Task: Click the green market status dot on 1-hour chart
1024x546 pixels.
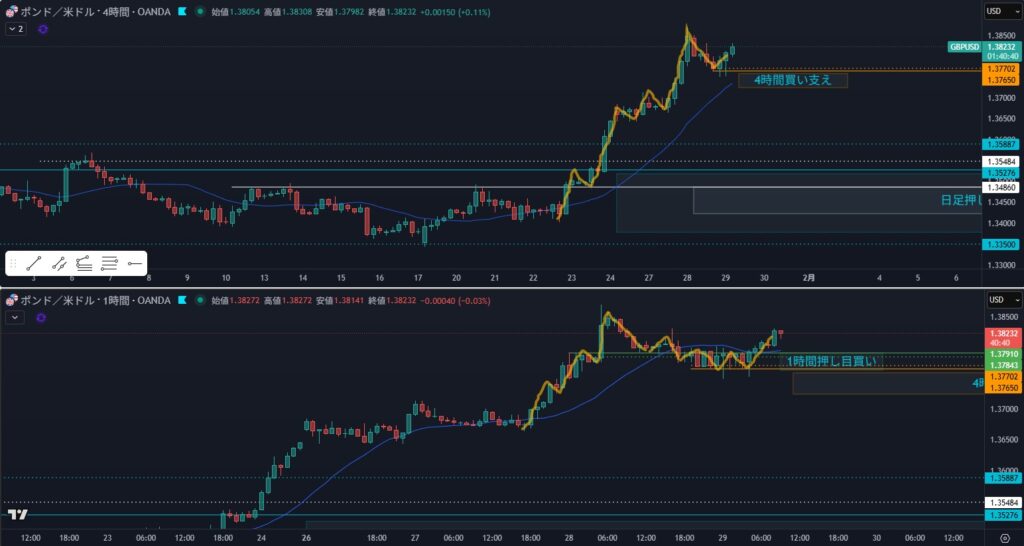Action: pos(201,299)
